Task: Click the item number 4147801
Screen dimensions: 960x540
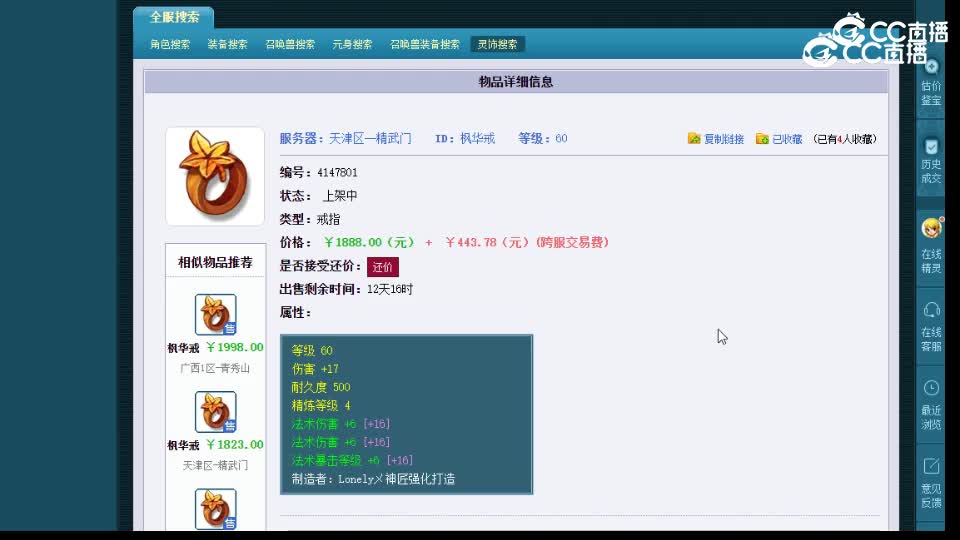Action: 337,173
